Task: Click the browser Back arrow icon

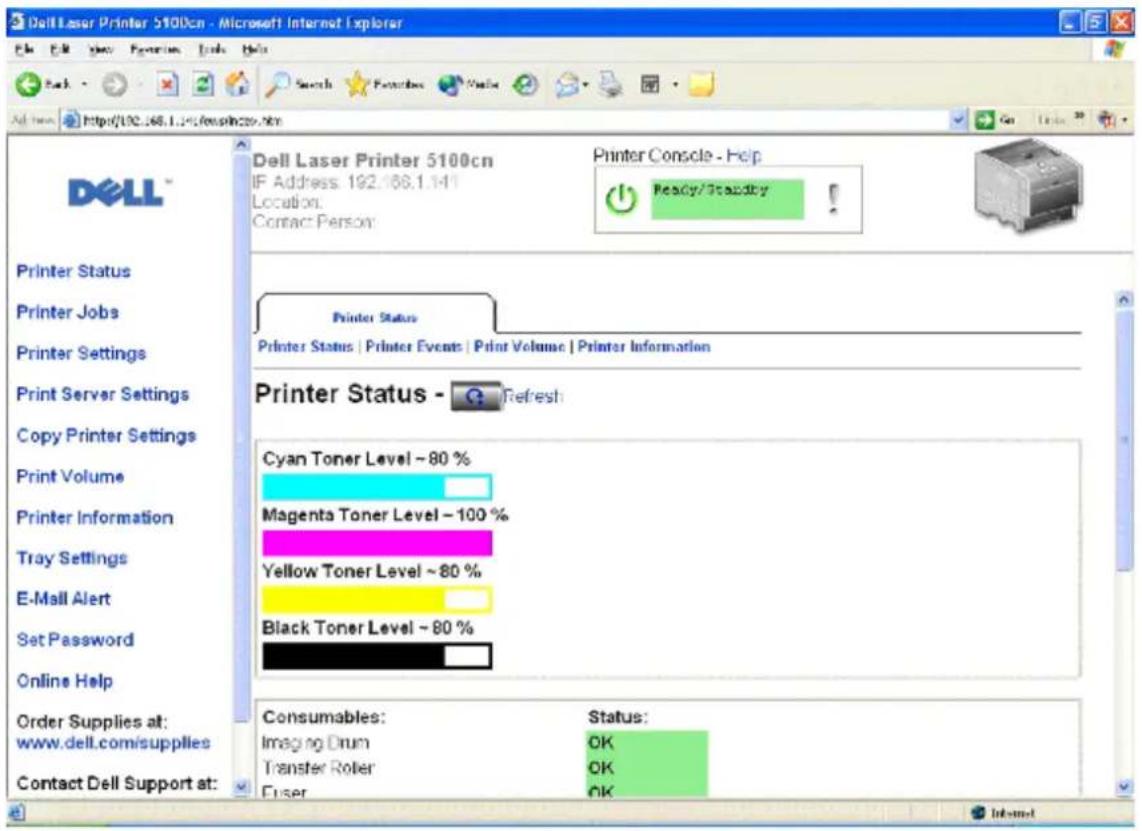Action: pyautogui.click(x=28, y=85)
